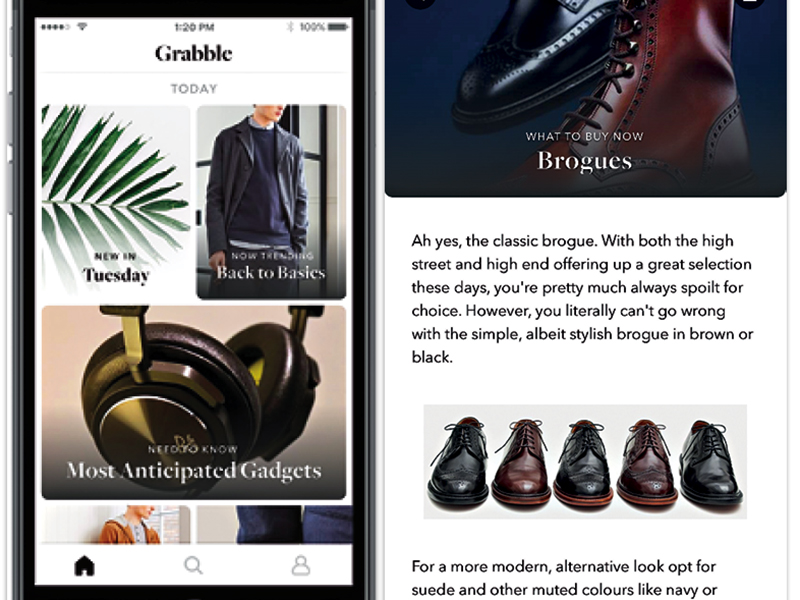The width and height of the screenshot is (800, 600).
Task: Click the What To Buy Now label
Action: tap(585, 136)
